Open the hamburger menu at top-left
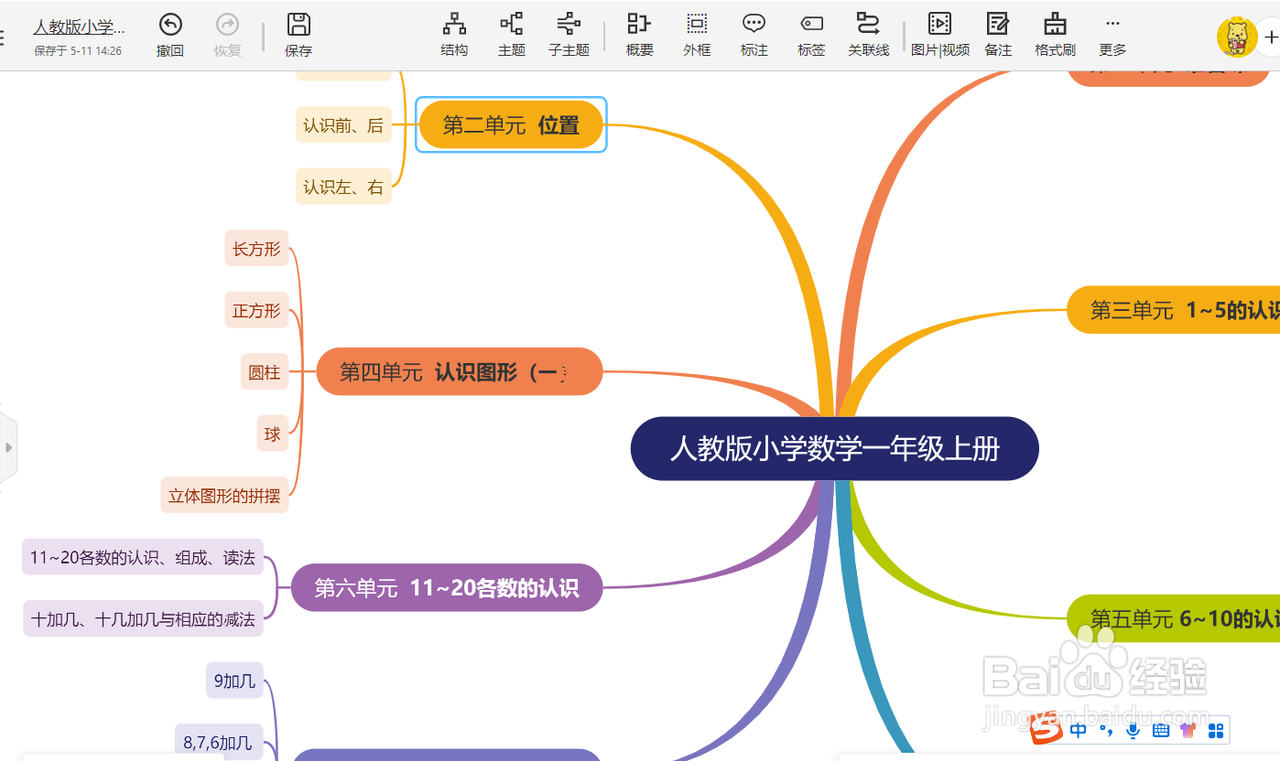 click(3, 38)
